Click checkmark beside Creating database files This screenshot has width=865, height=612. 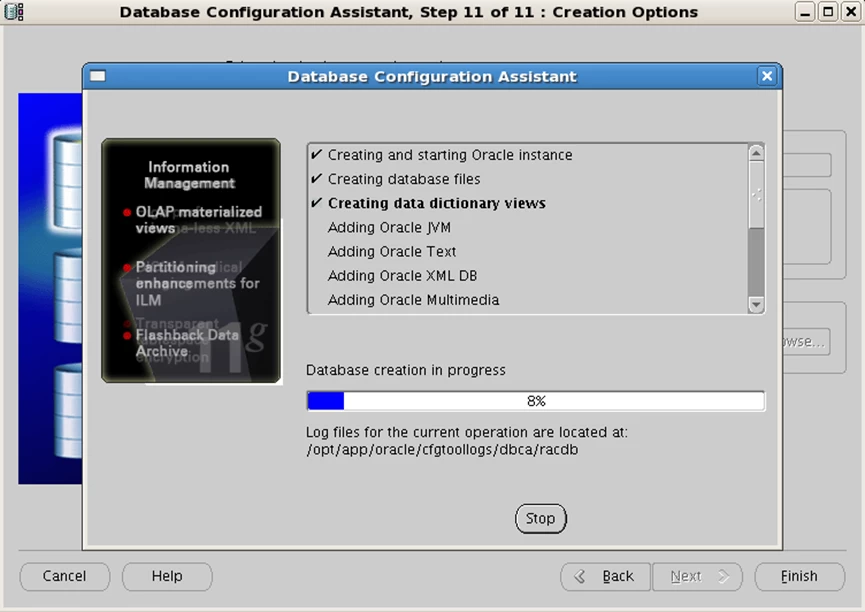(x=316, y=179)
